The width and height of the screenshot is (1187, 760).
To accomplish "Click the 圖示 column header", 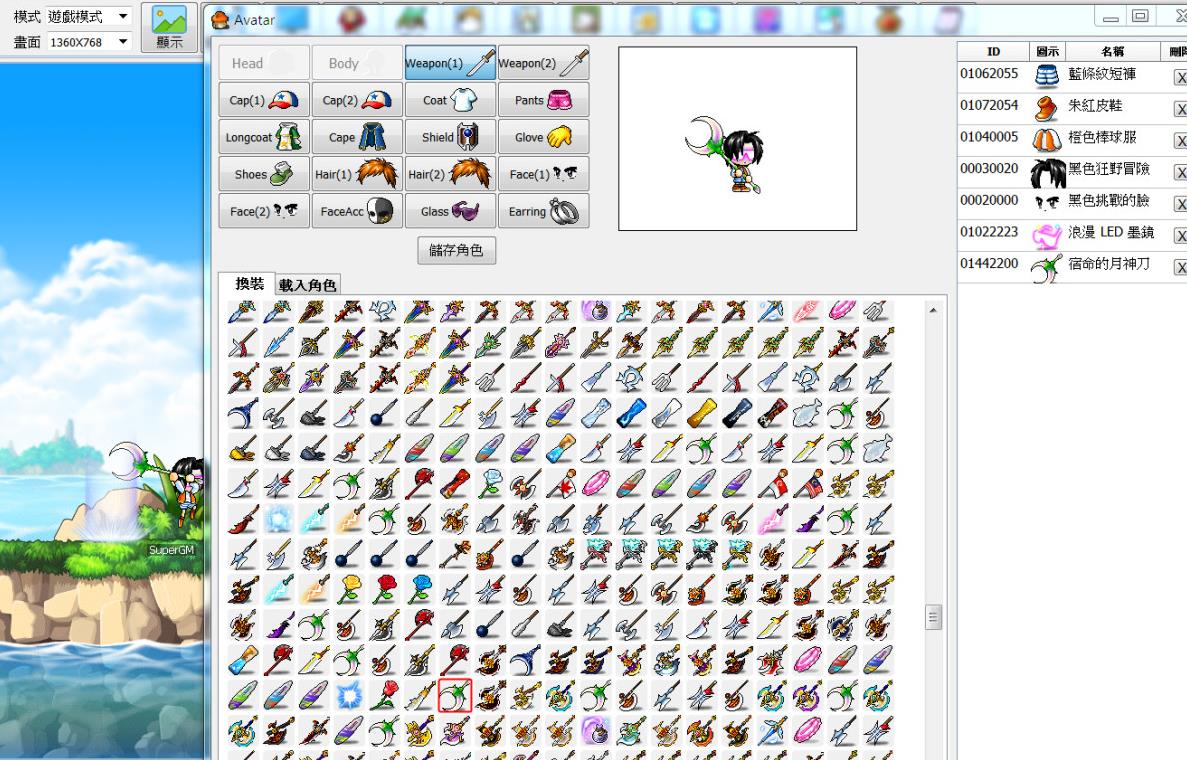I will click(1048, 51).
